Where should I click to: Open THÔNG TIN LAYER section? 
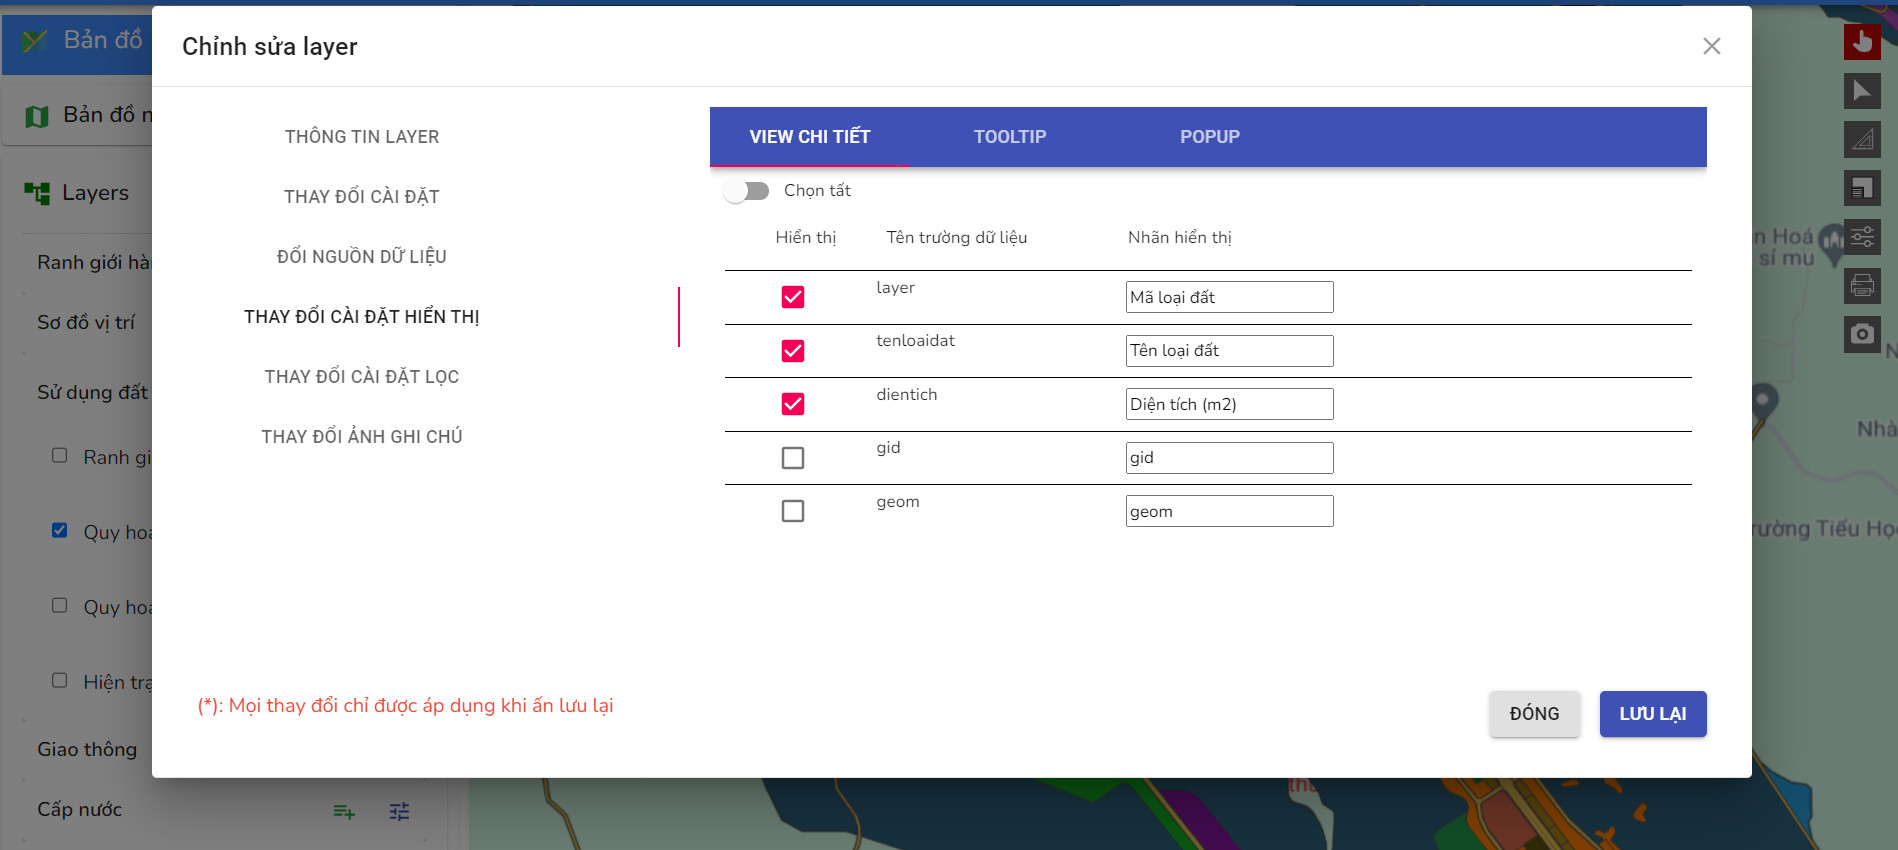(x=362, y=137)
